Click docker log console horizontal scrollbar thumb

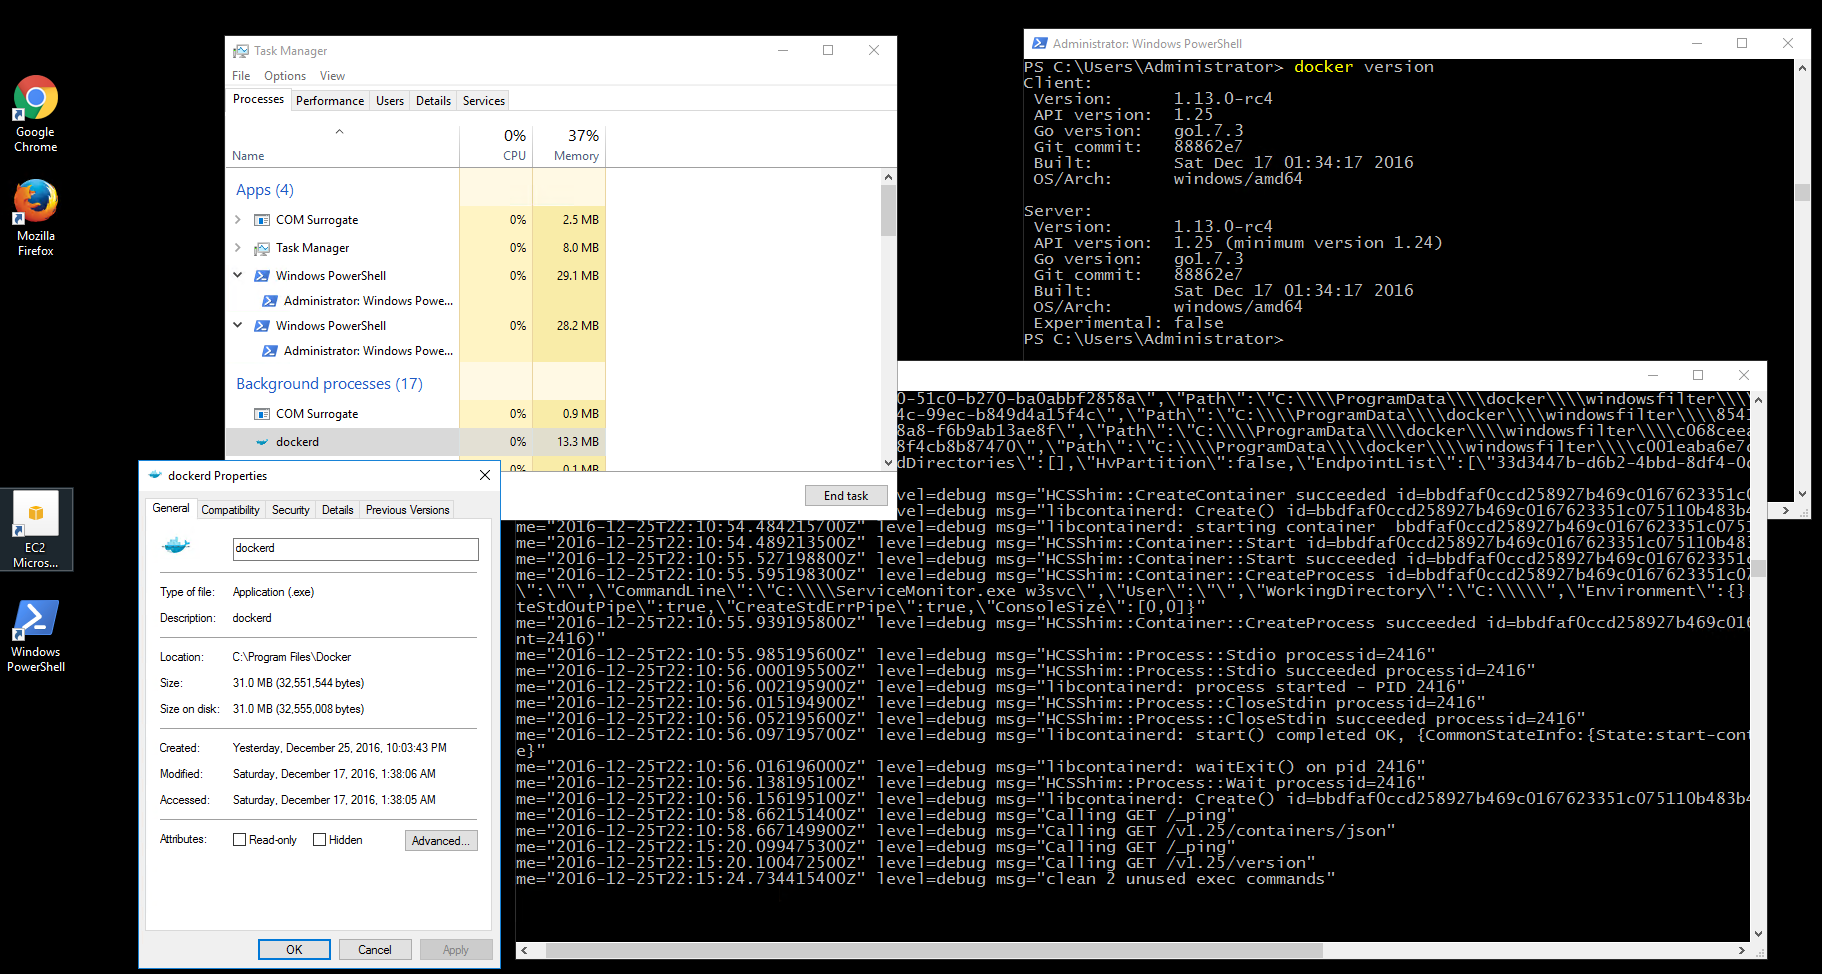click(934, 951)
